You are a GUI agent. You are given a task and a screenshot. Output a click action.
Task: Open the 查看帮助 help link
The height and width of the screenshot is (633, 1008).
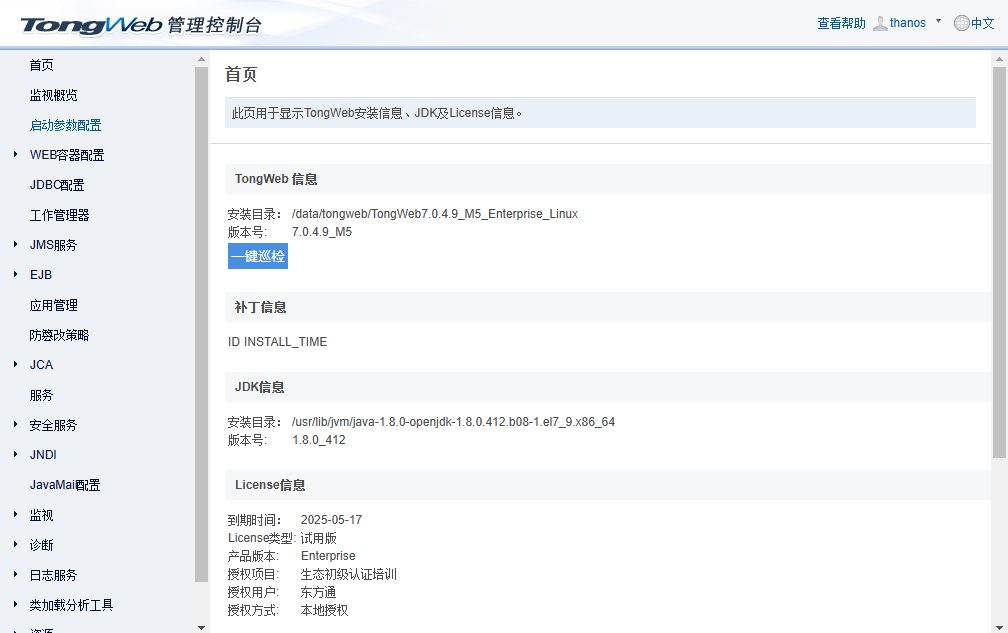pyautogui.click(x=841, y=23)
